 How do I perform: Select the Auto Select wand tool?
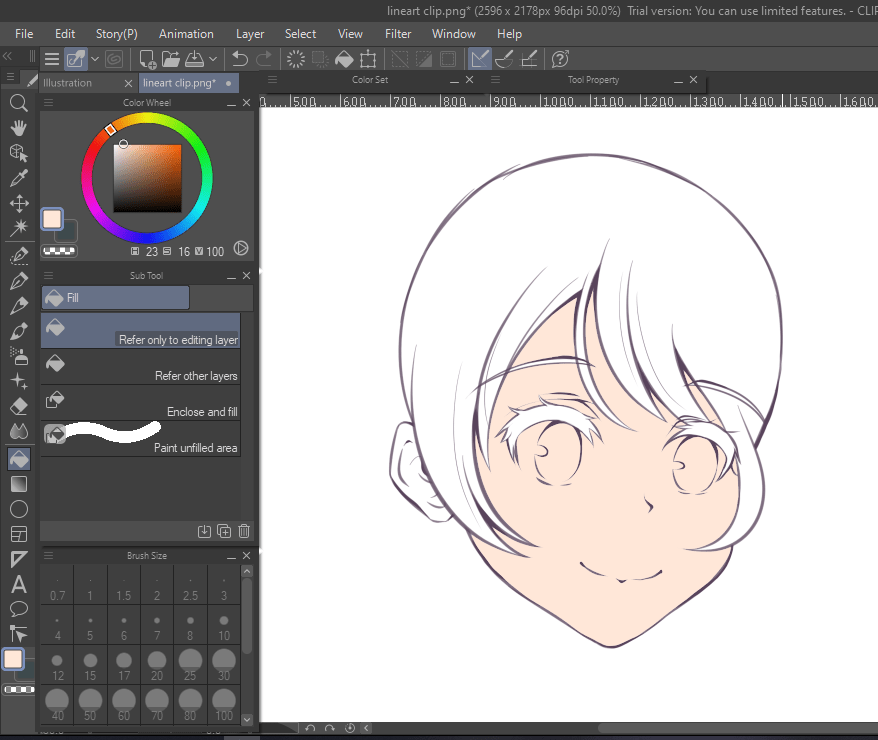click(18, 228)
